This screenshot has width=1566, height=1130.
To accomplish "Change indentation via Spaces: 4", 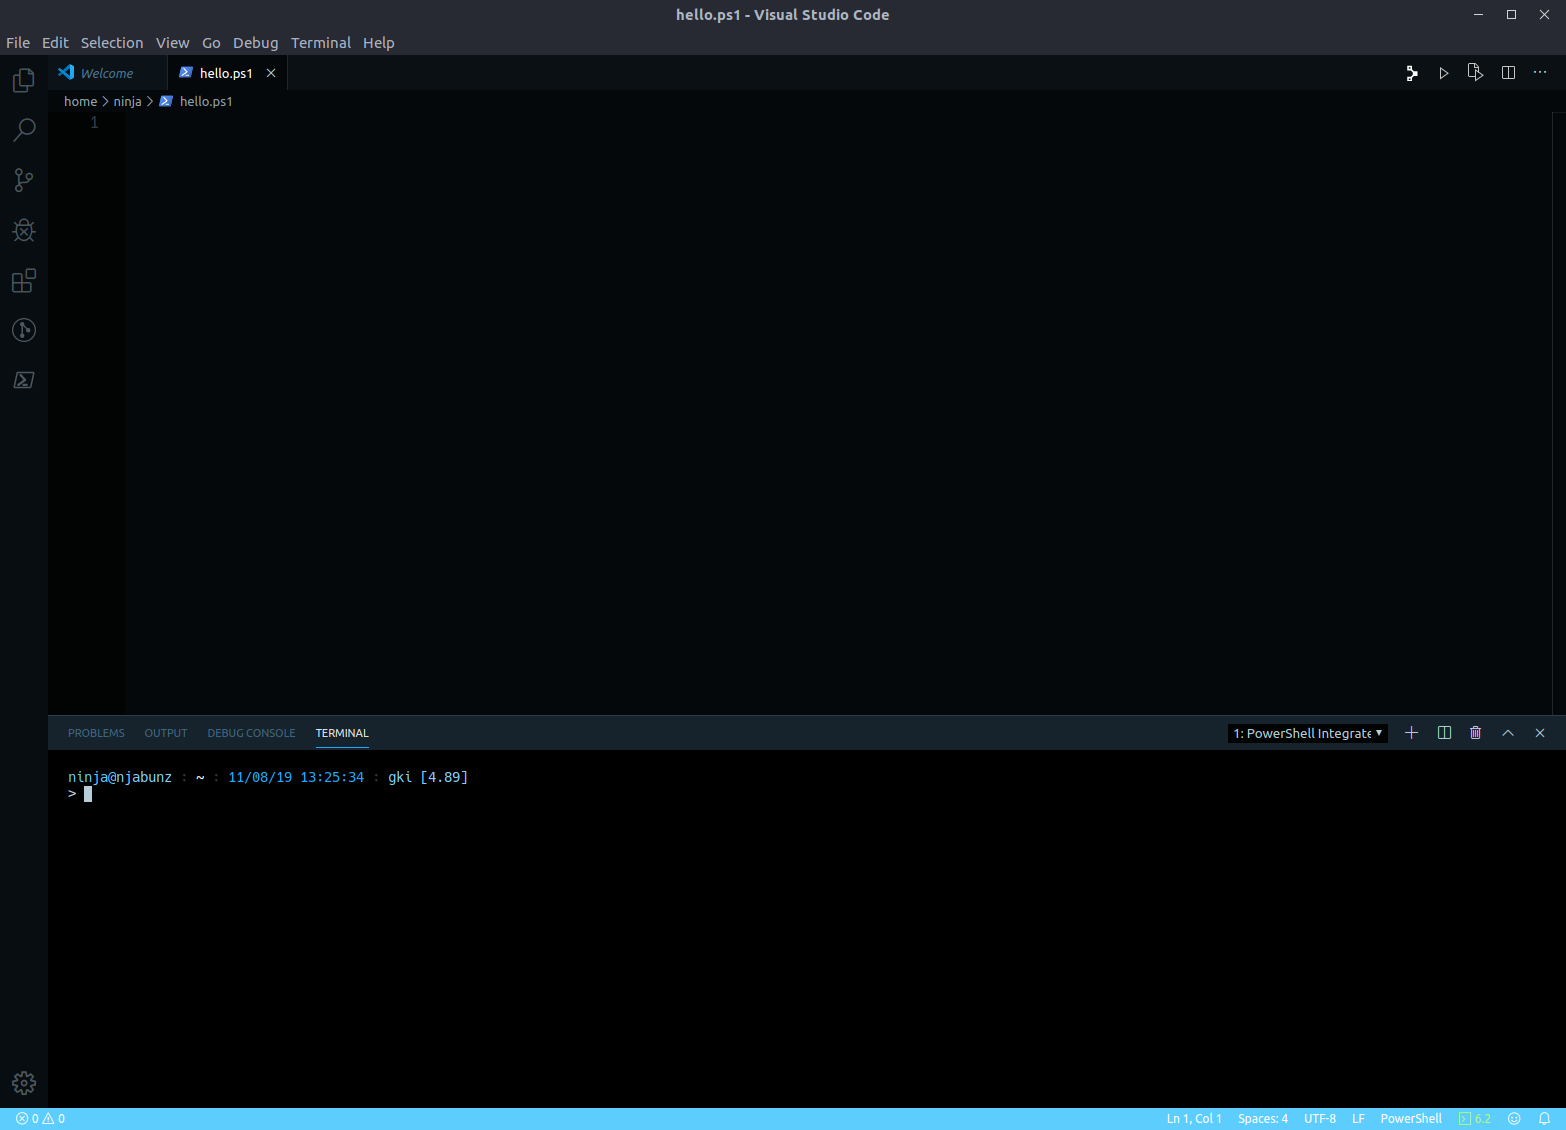I will 1262,1119.
